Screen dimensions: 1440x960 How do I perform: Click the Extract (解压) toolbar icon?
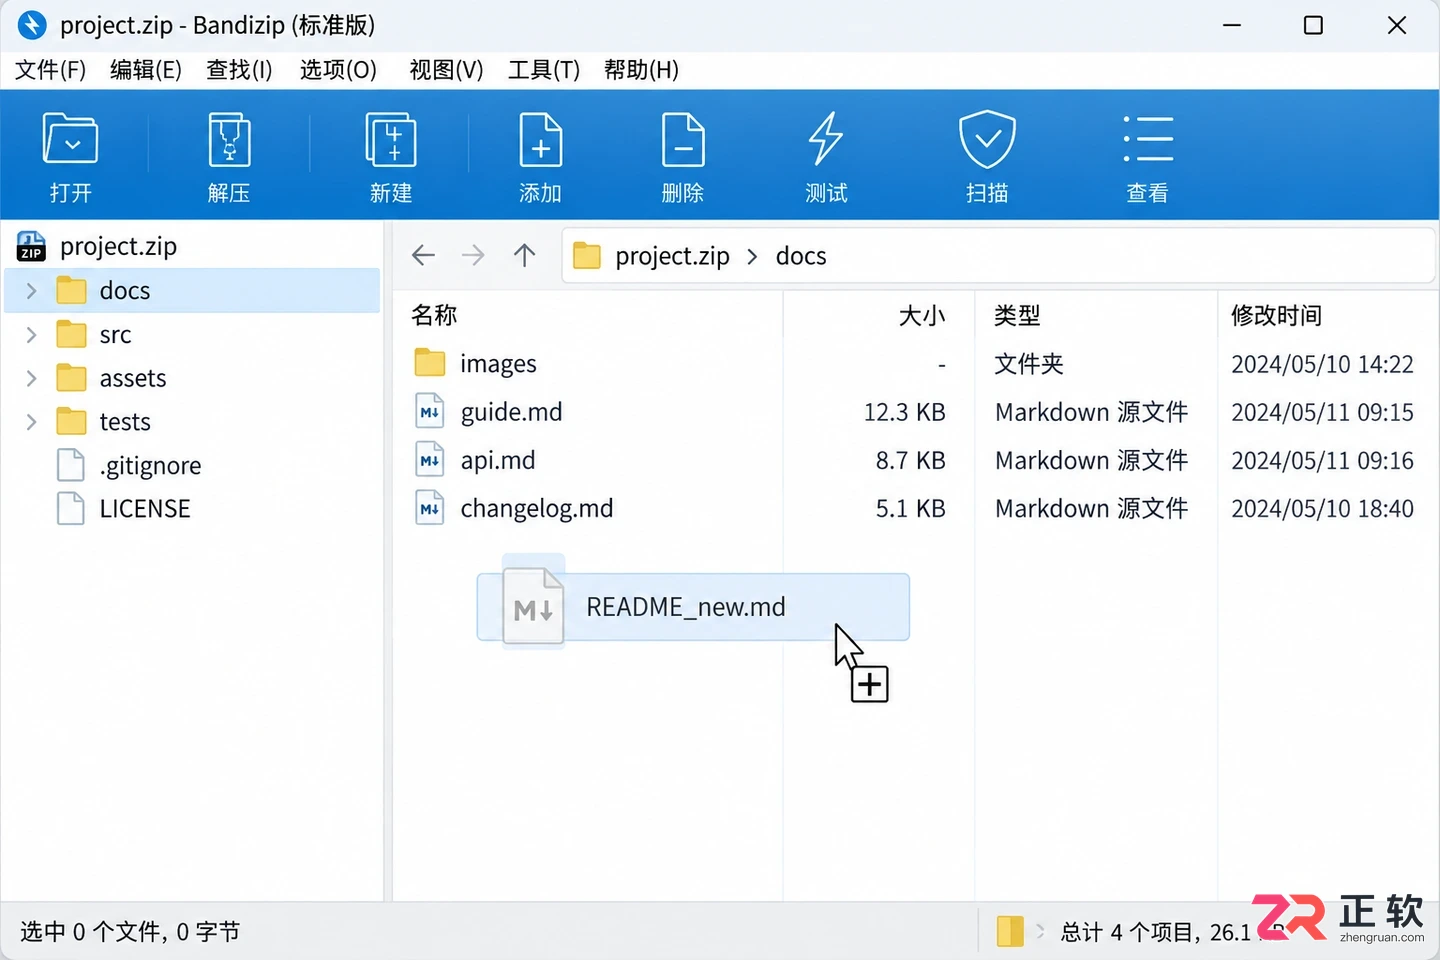pyautogui.click(x=229, y=139)
